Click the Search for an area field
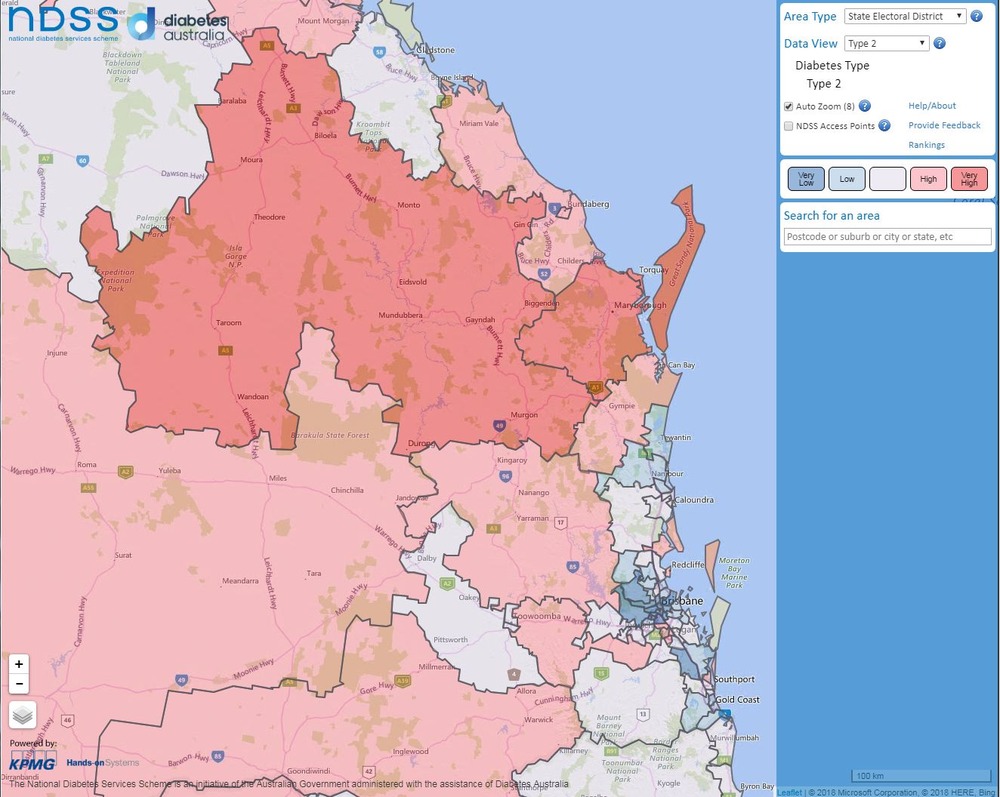Image resolution: width=1000 pixels, height=797 pixels. 887,237
